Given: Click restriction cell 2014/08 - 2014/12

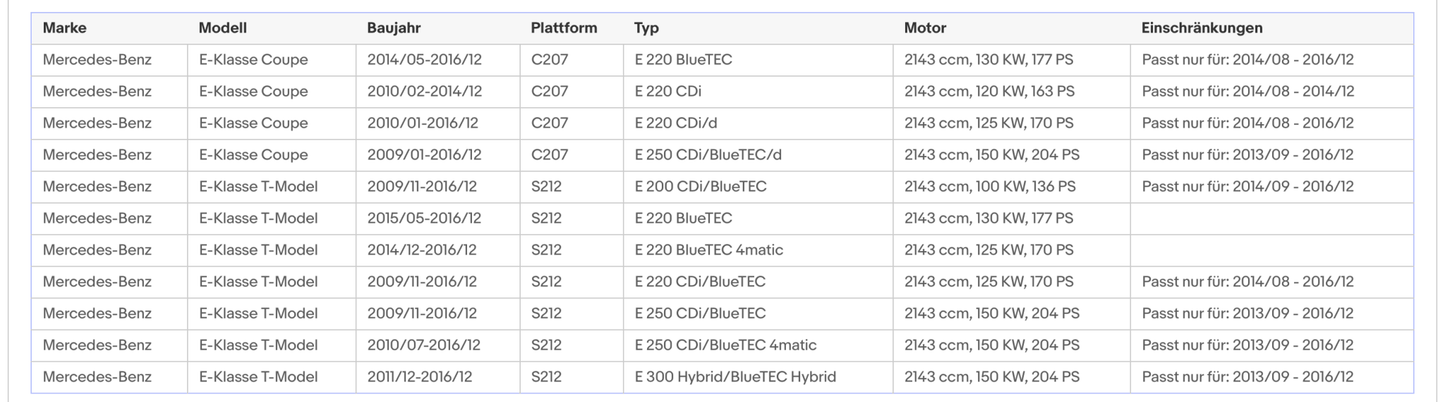Looking at the screenshot, I should coord(1247,91).
